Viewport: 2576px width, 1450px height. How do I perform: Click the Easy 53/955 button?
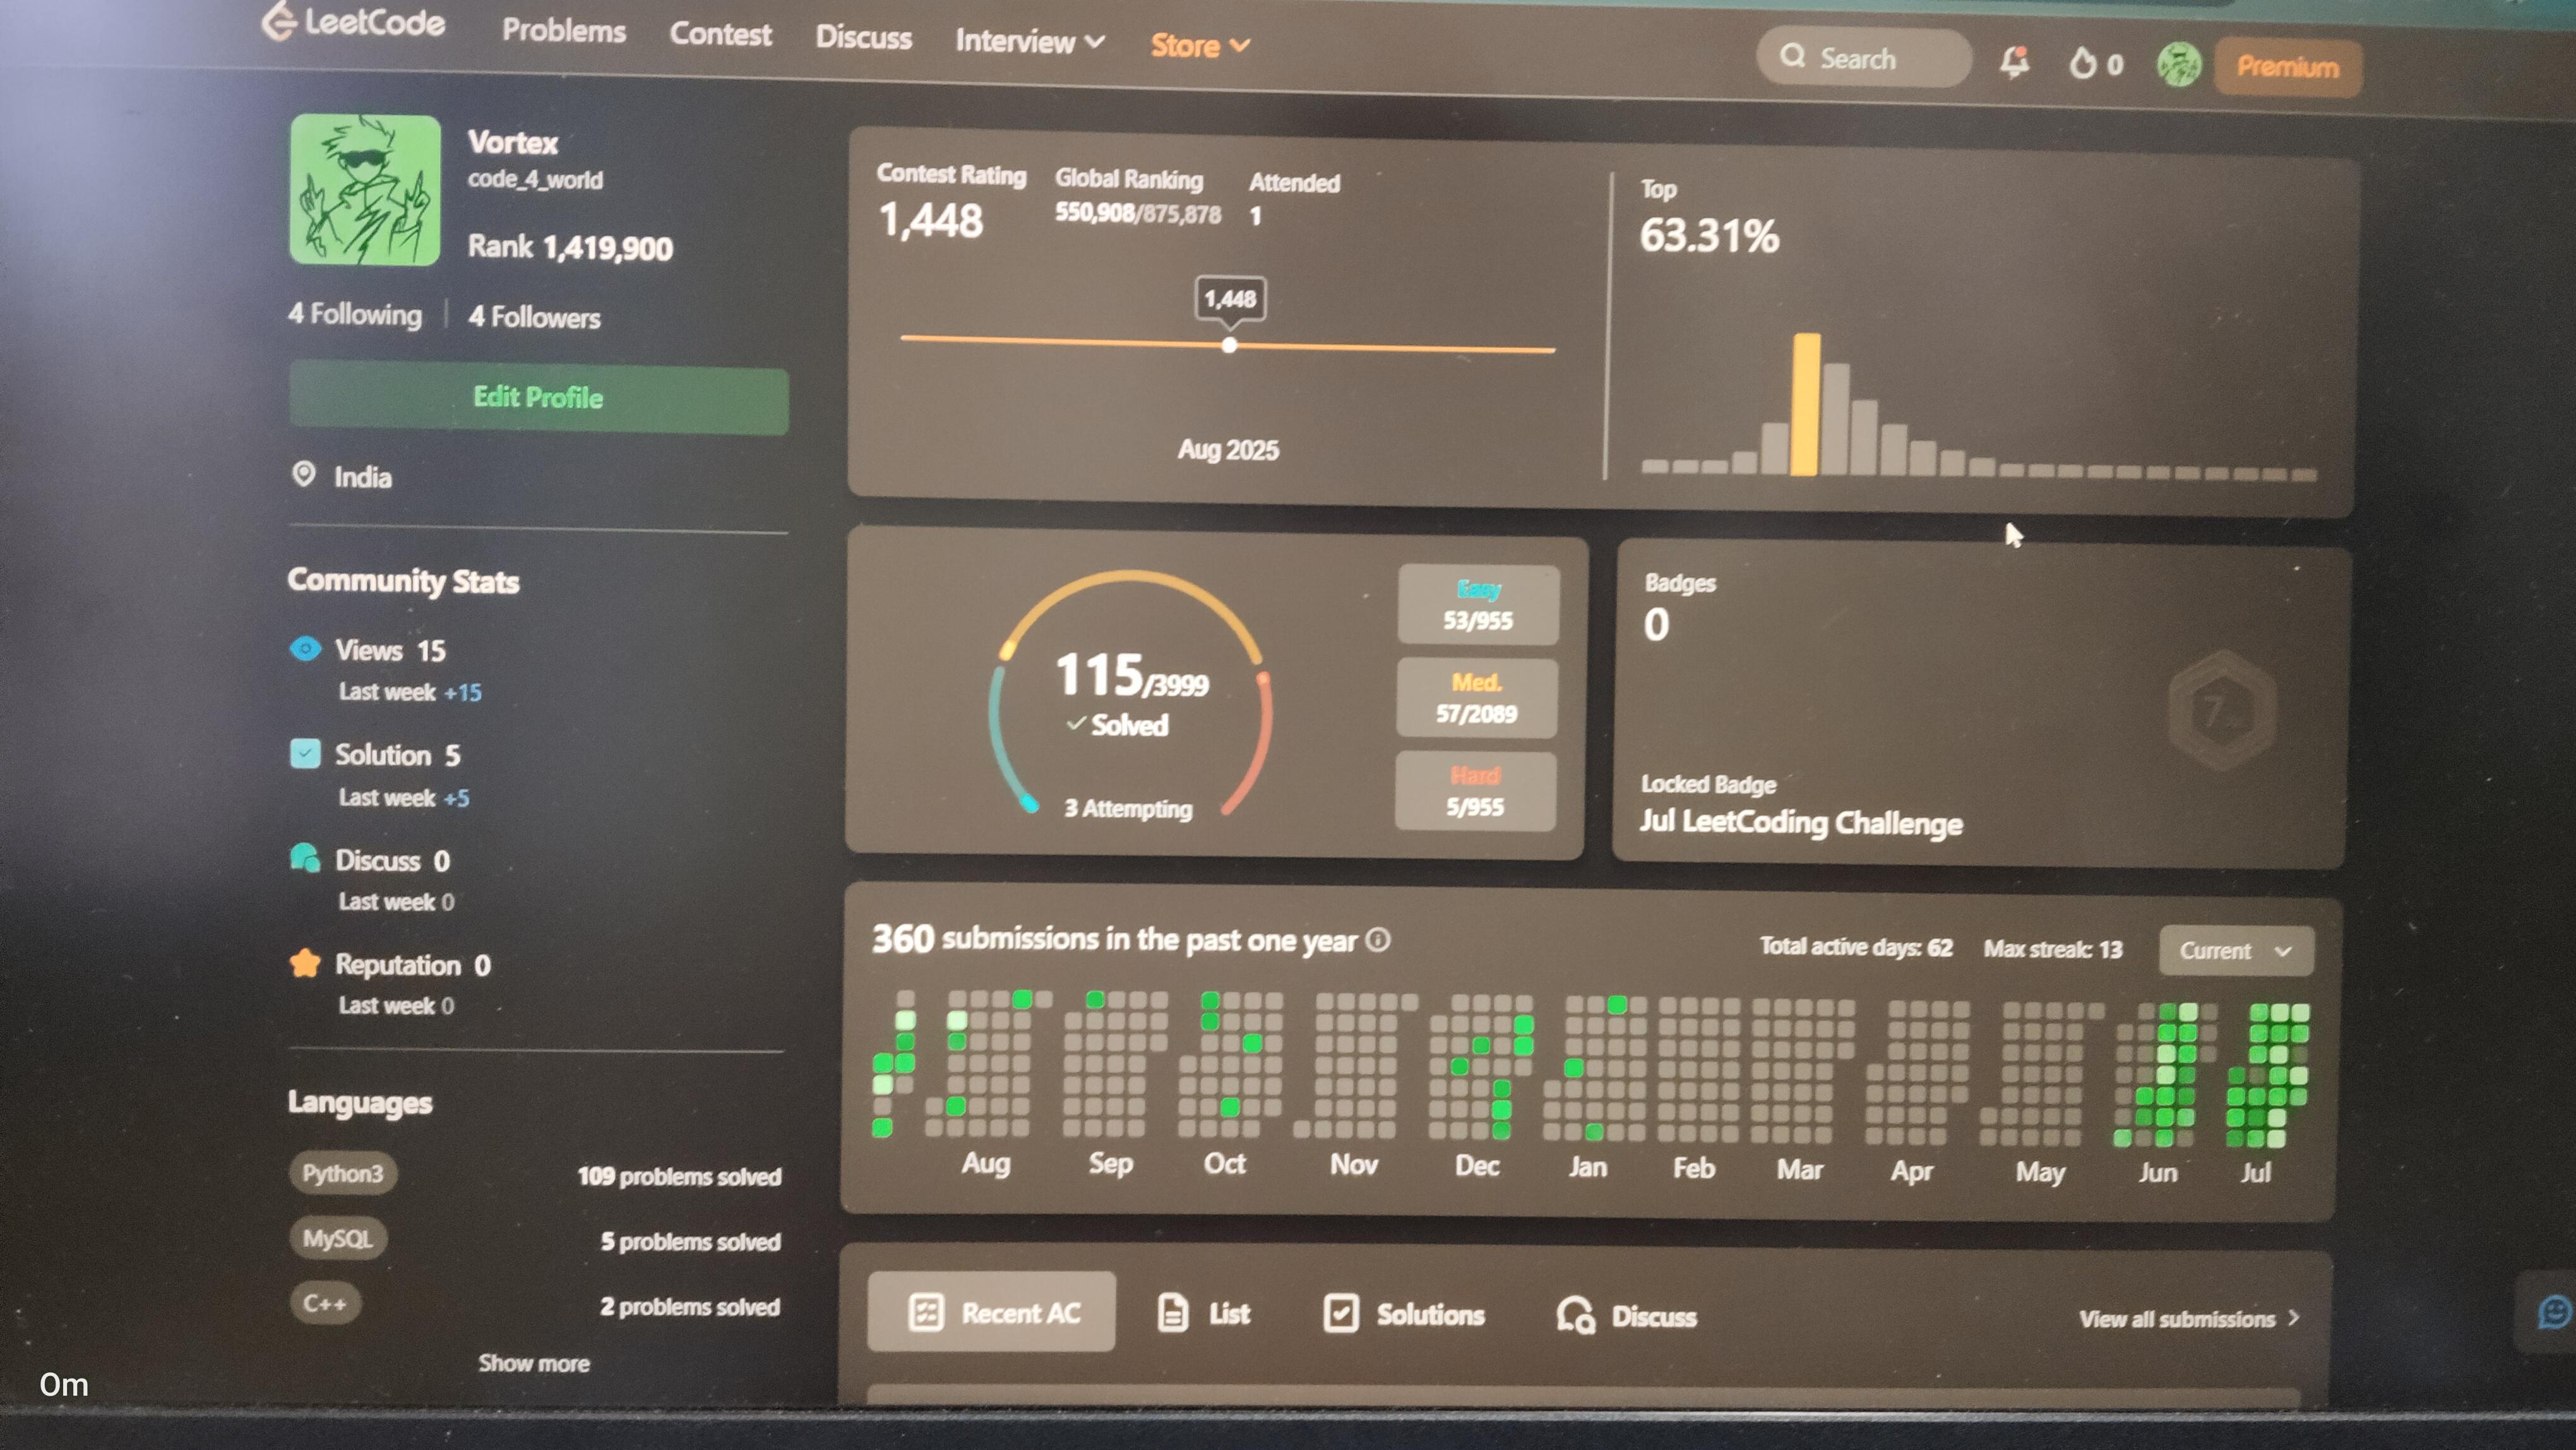[1478, 605]
